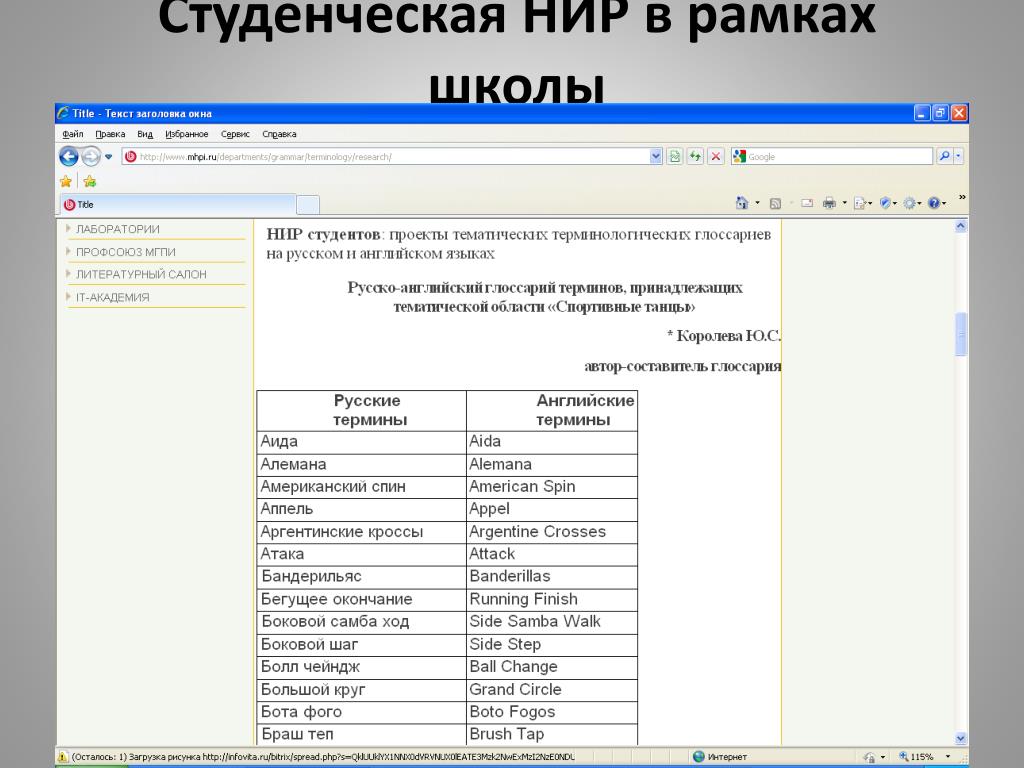Click the page scrollbar up arrow

tap(961, 227)
